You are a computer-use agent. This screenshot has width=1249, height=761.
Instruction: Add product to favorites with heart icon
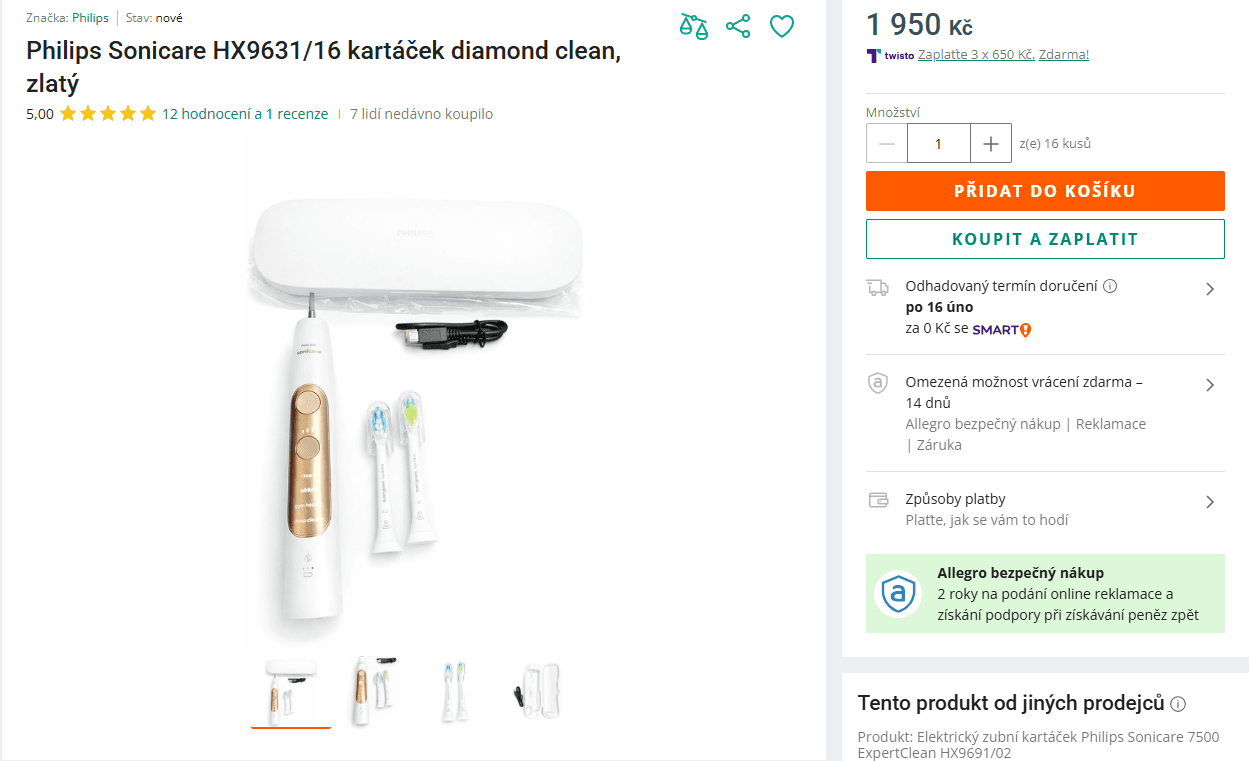782,26
